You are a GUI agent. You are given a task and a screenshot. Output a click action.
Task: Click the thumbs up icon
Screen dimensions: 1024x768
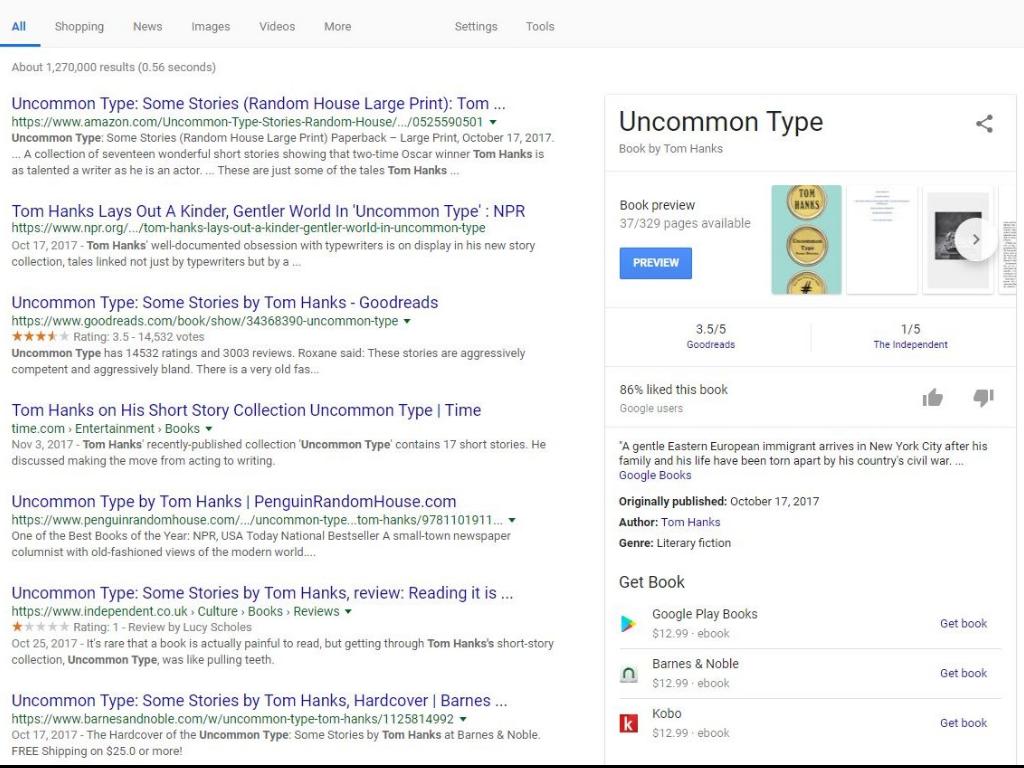point(932,398)
